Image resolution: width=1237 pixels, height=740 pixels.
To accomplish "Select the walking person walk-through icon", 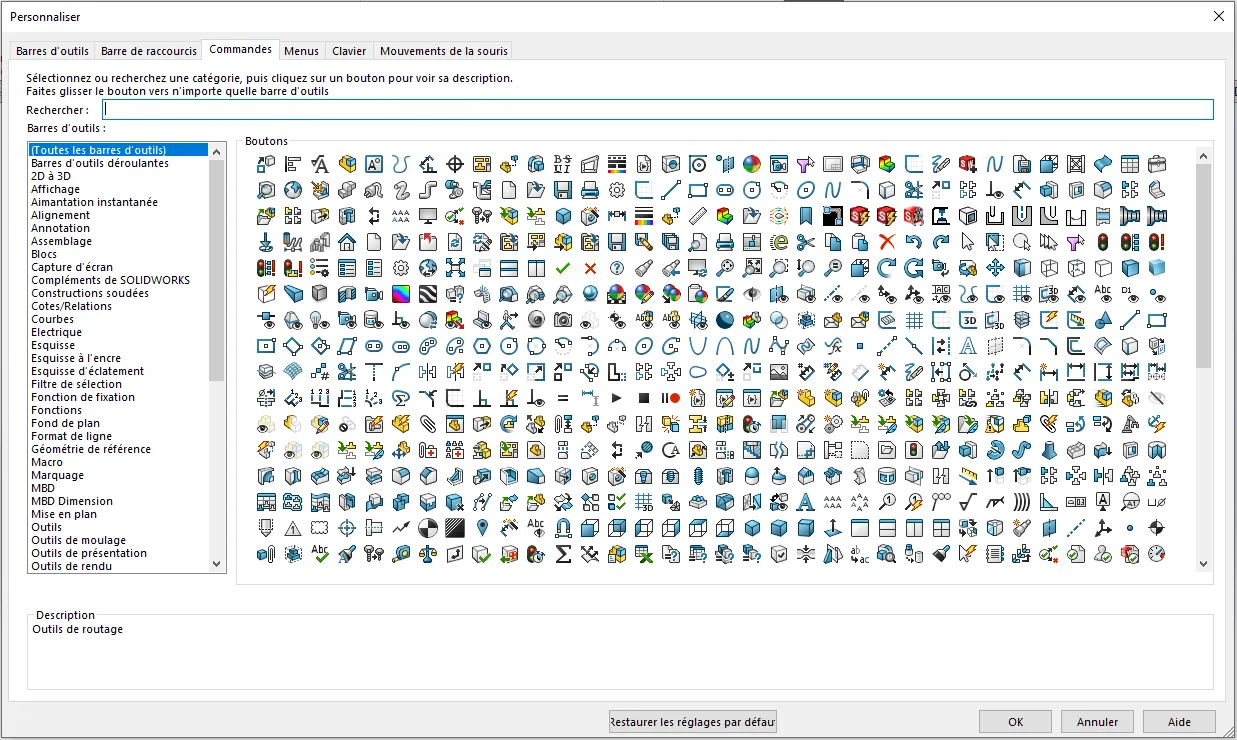I will click(x=509, y=320).
